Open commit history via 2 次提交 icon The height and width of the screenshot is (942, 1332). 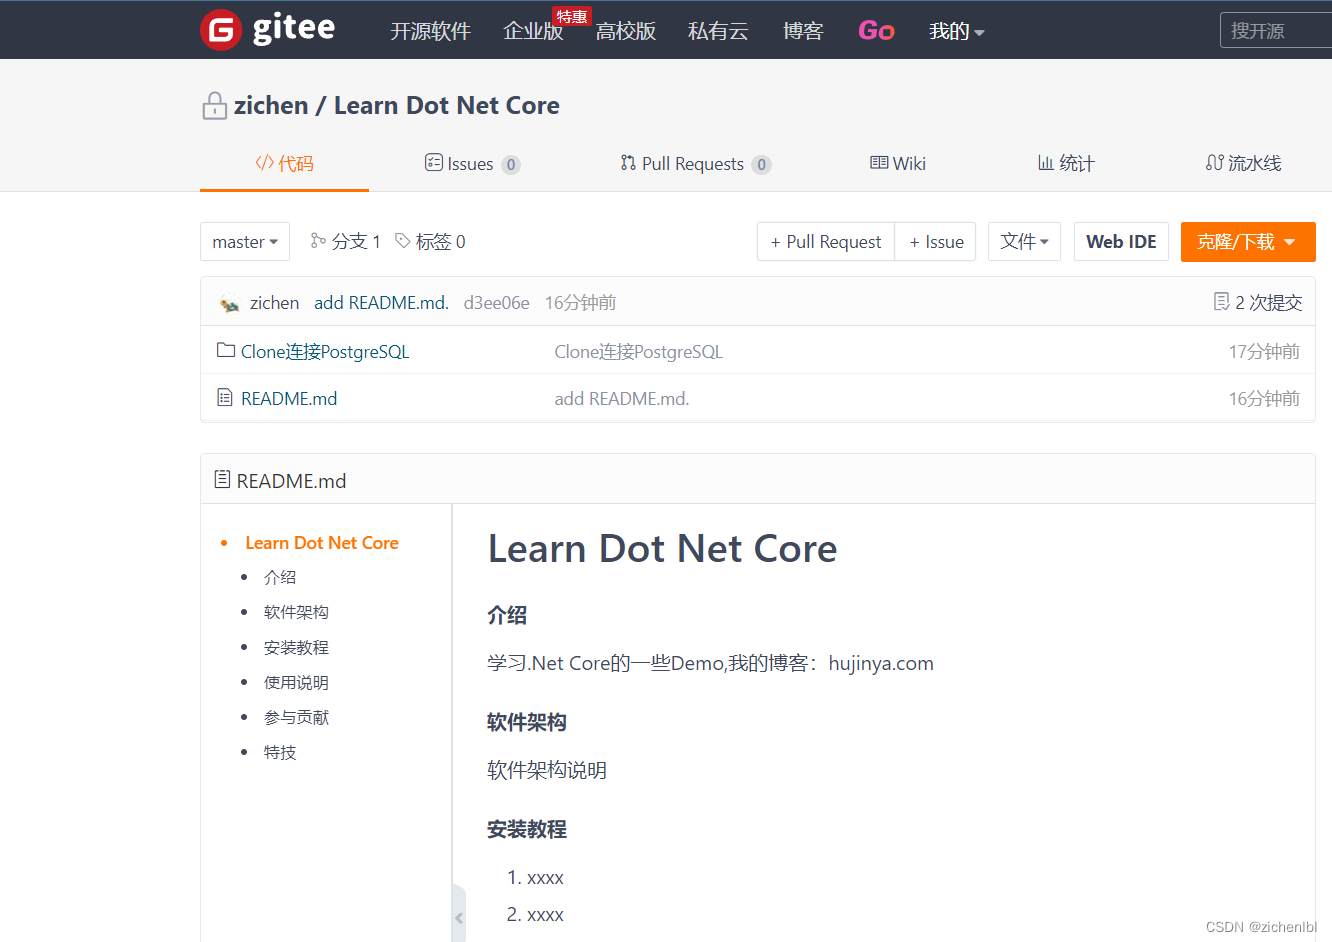point(1221,300)
